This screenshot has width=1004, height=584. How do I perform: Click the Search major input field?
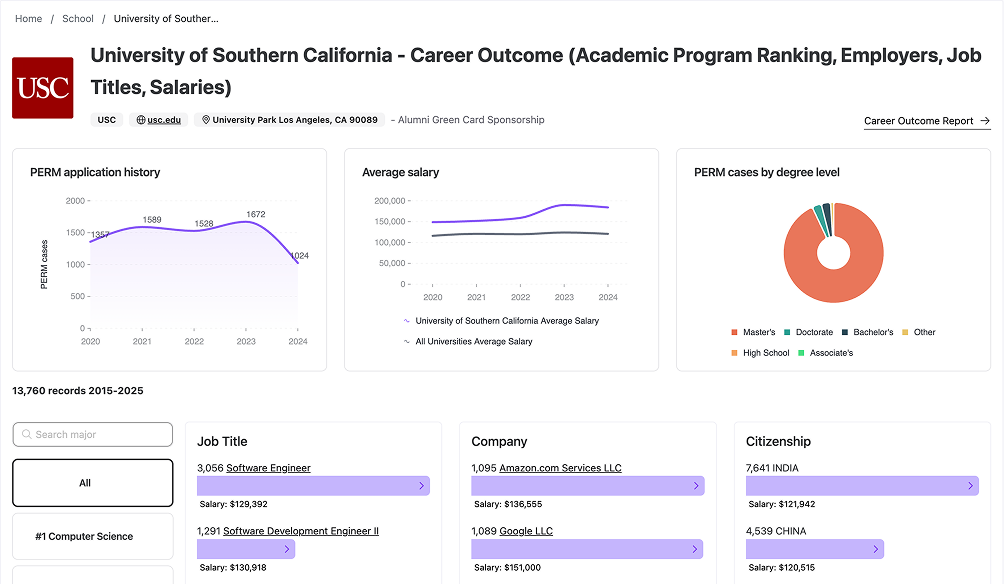pos(100,435)
